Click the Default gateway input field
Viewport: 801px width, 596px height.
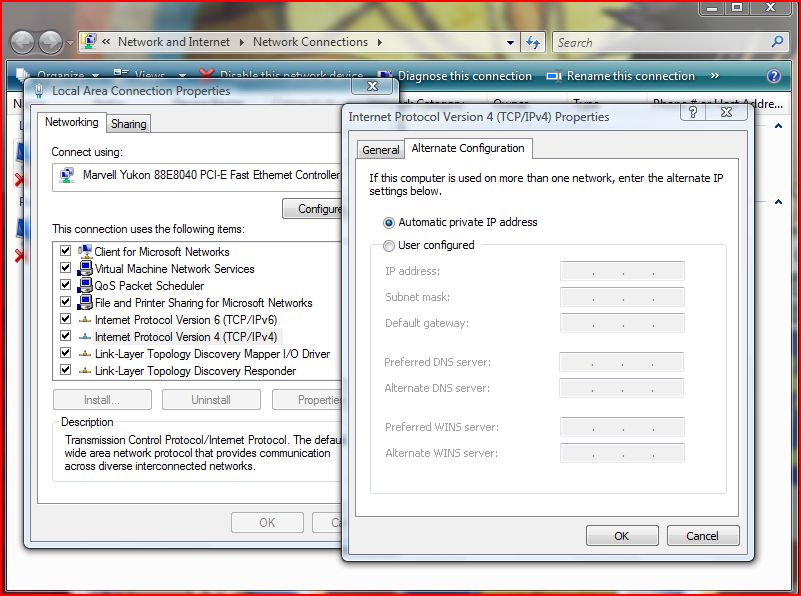622,323
